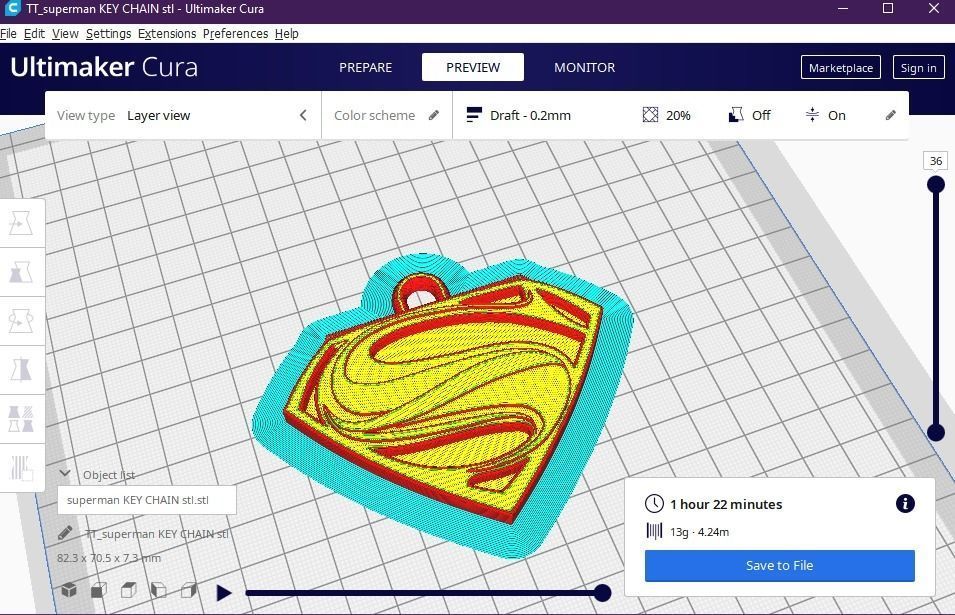
Task: Click the TT_superman KEY CHAIN stl job name
Action: (x=157, y=534)
